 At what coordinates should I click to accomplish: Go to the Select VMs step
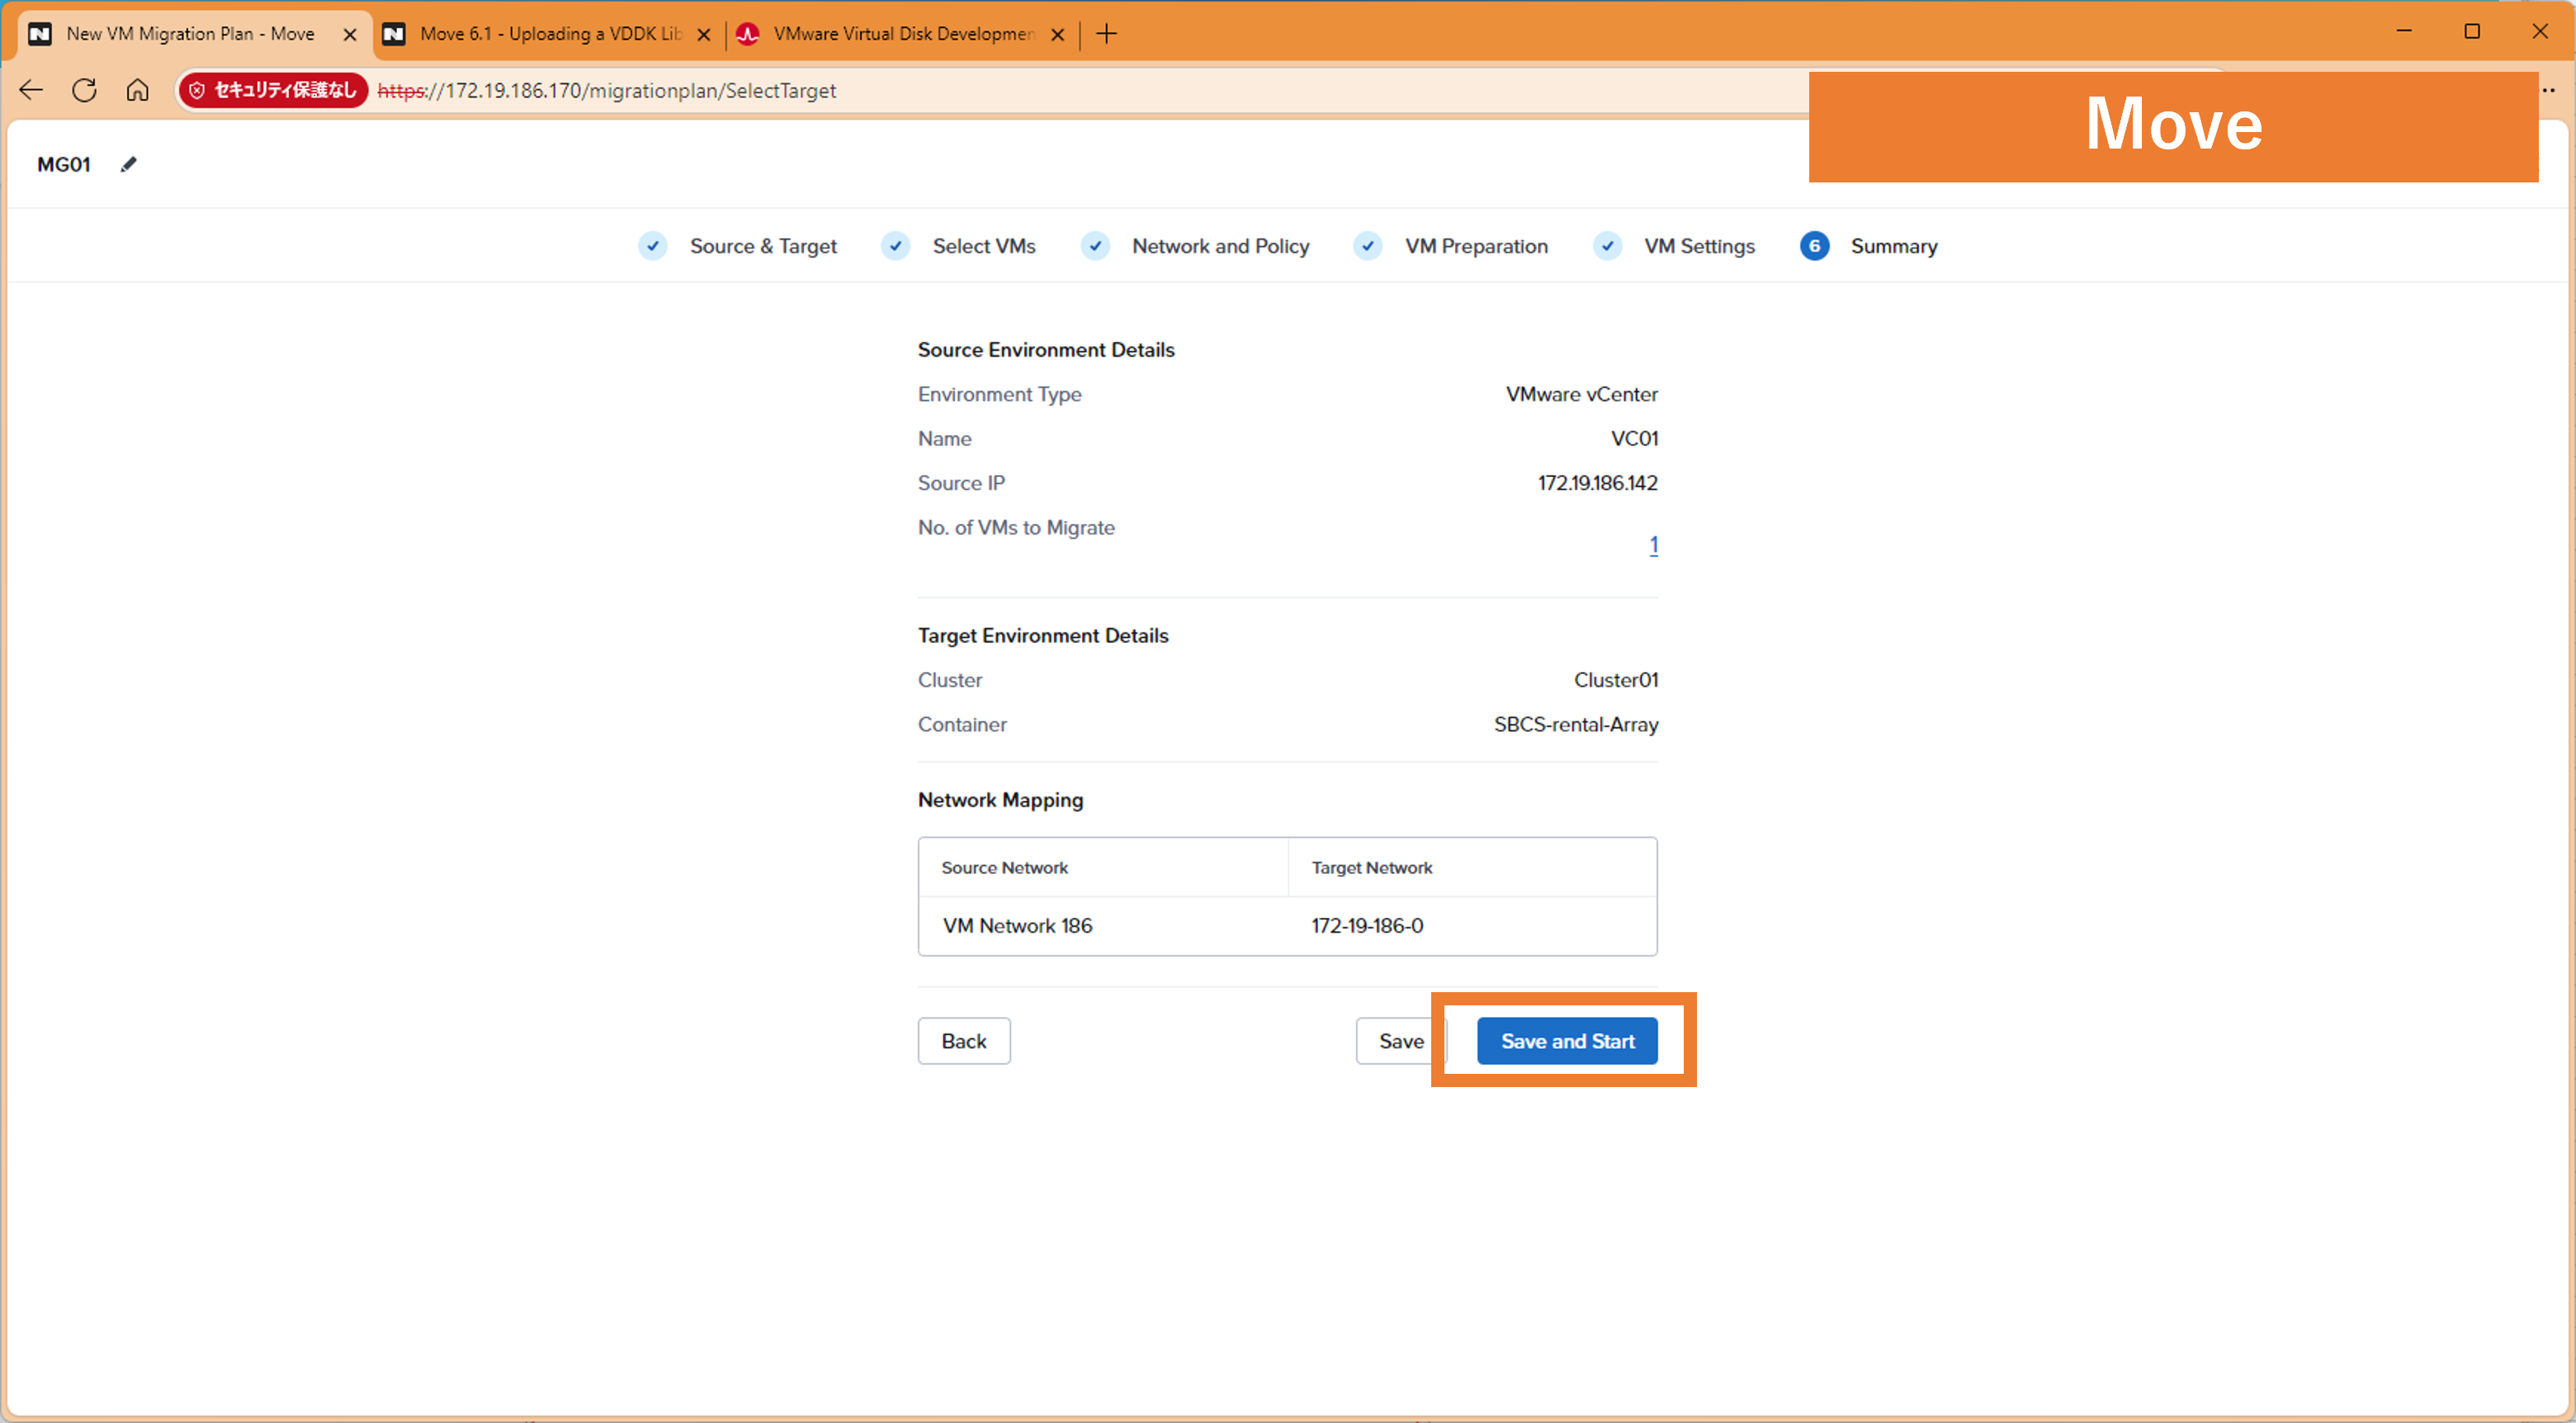tap(984, 246)
